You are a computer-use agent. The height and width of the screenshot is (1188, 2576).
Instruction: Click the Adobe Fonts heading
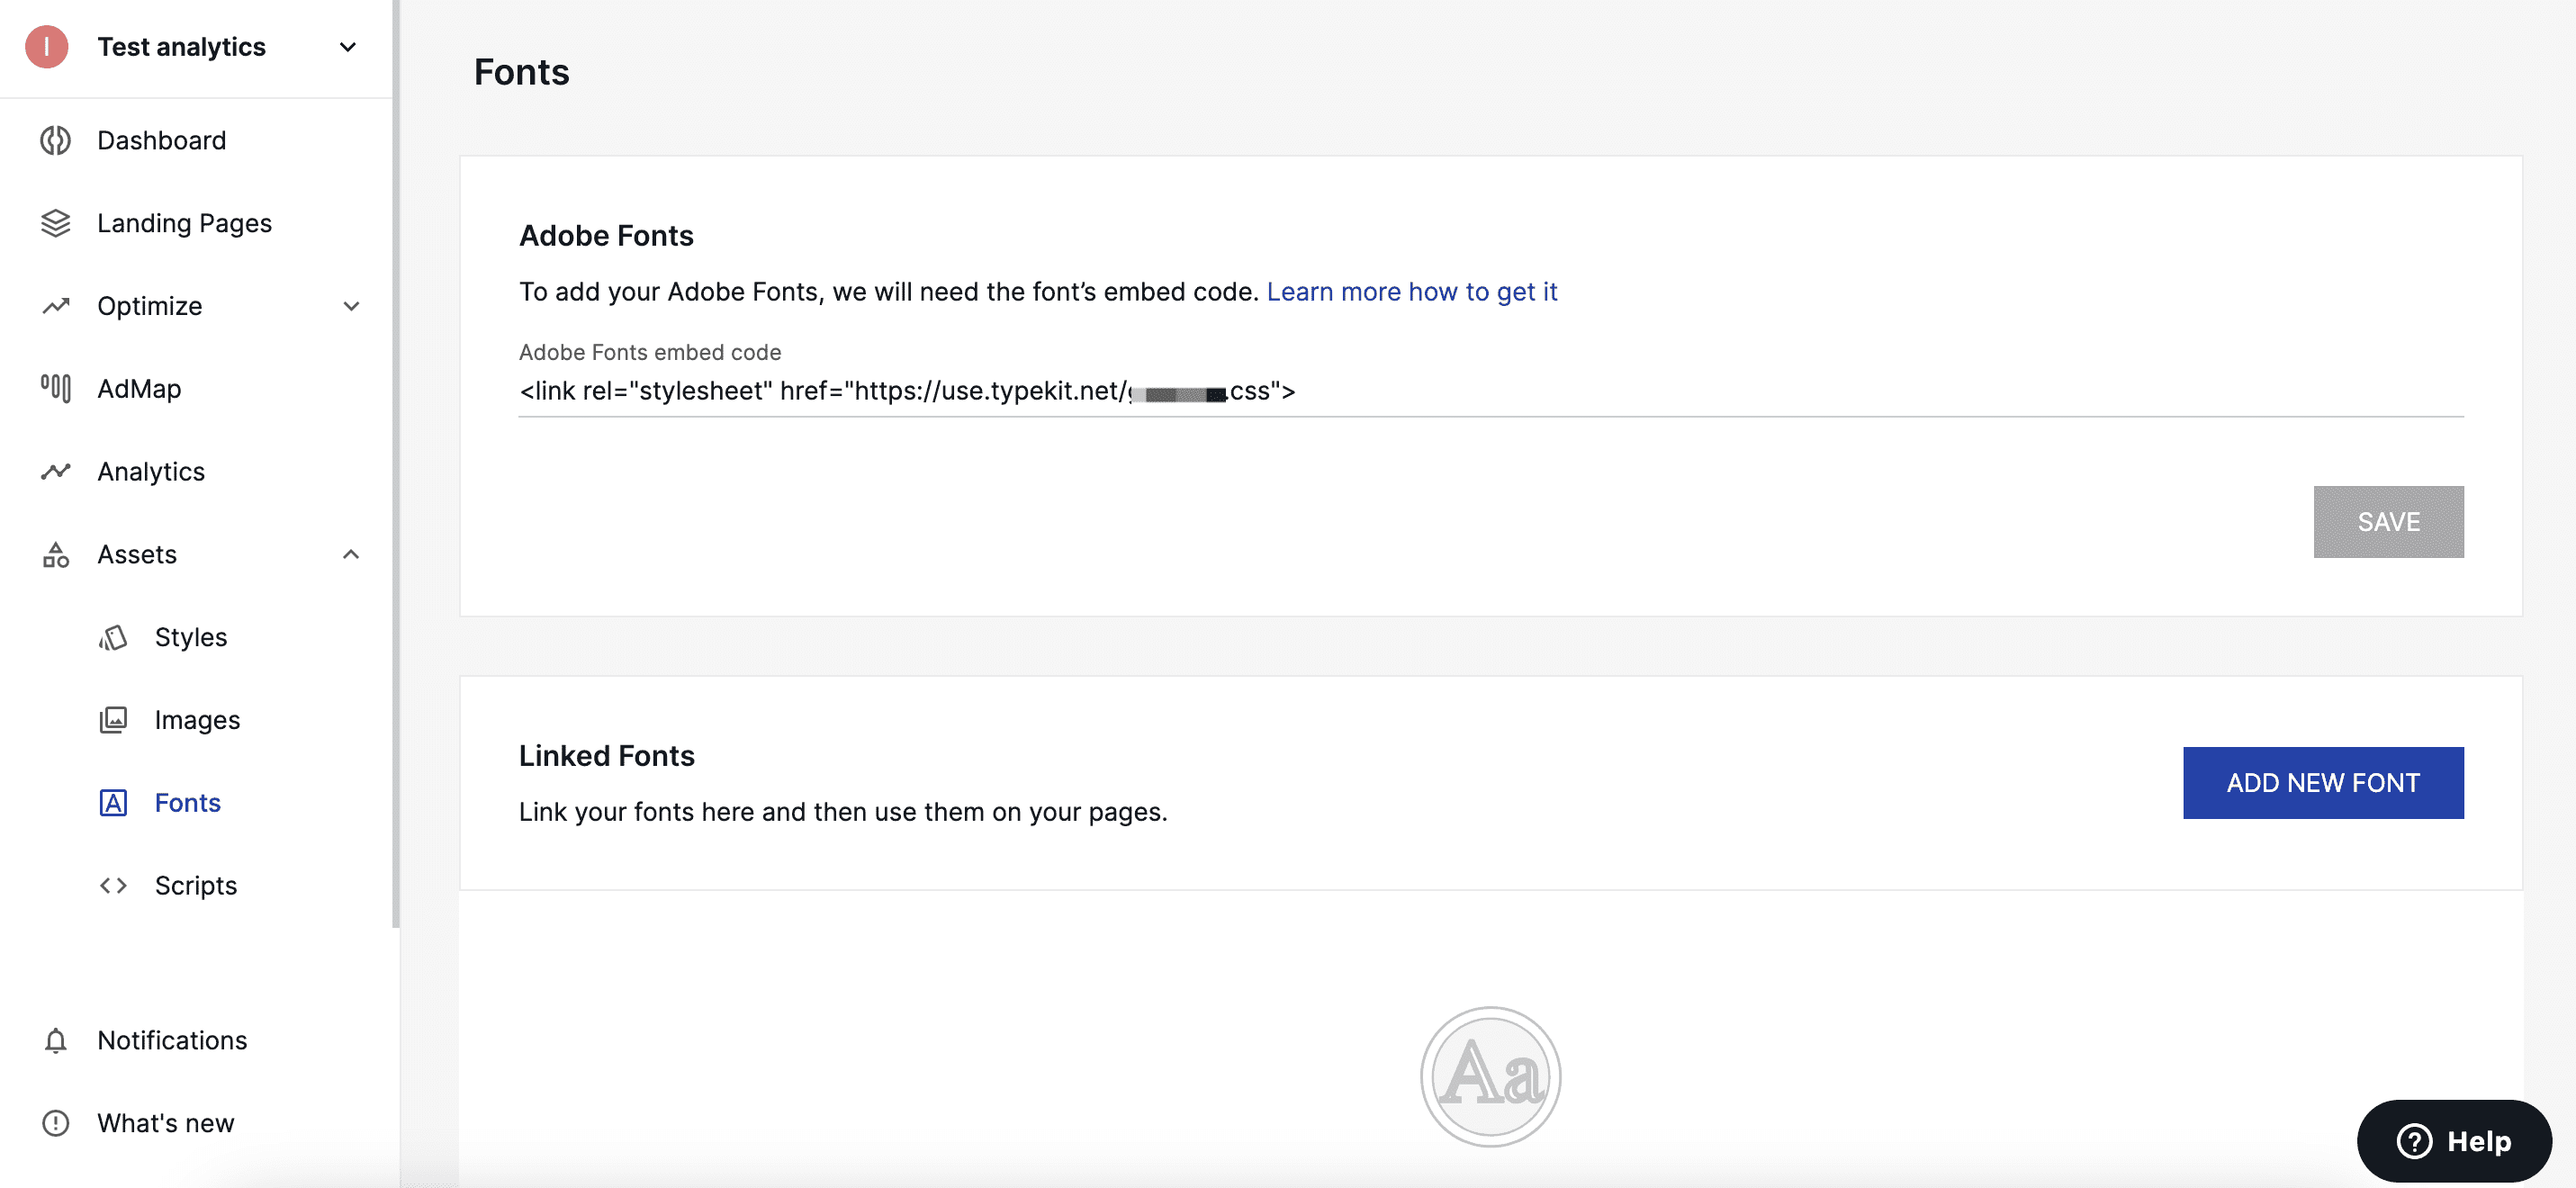click(606, 236)
